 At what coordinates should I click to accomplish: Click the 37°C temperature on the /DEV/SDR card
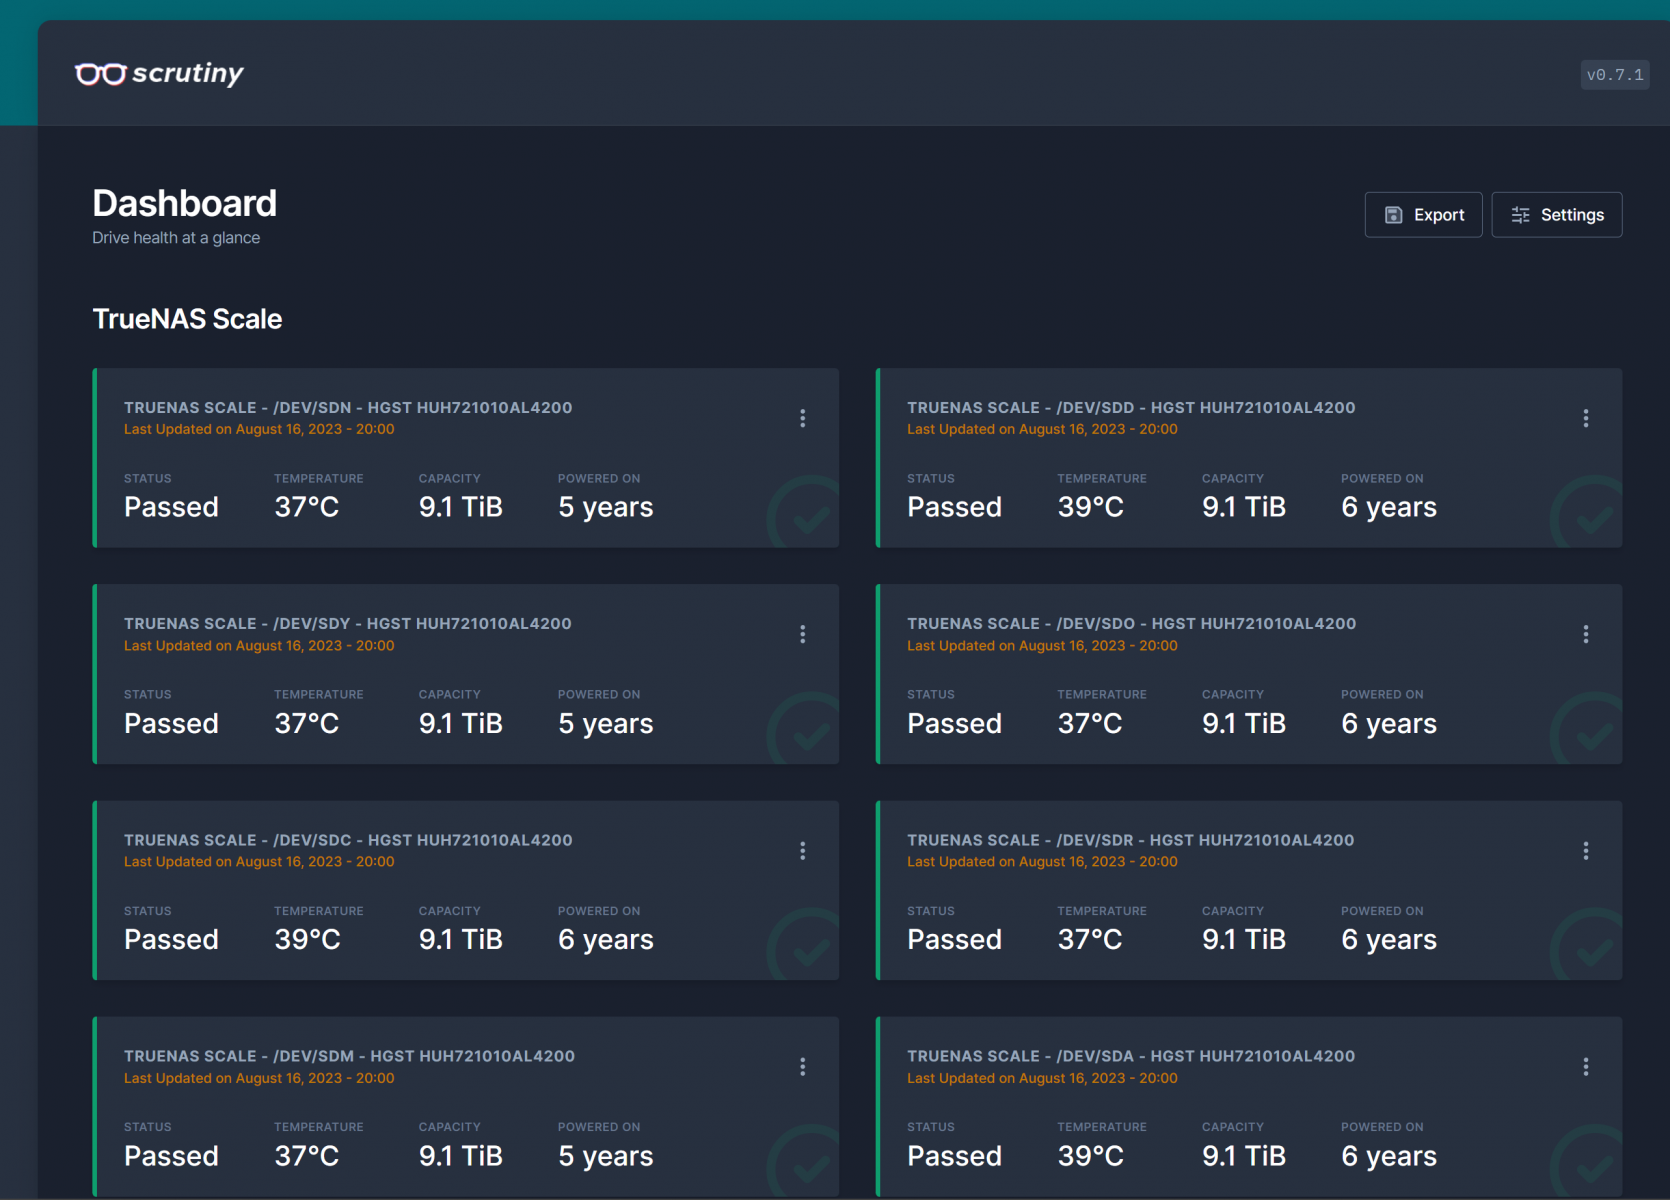(1090, 939)
